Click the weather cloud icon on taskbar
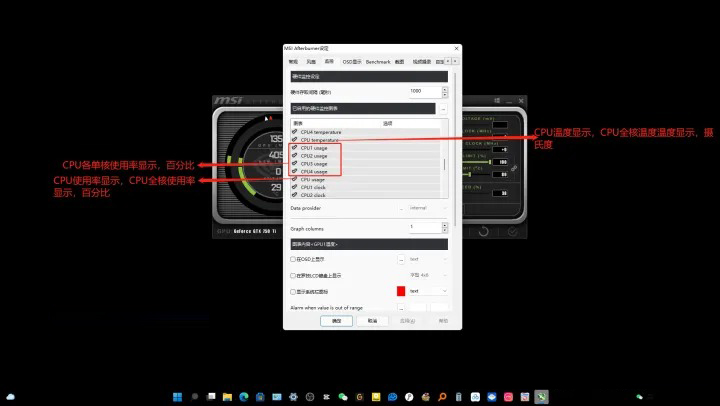Image resolution: width=720 pixels, height=406 pixels. pyautogui.click(x=11, y=397)
